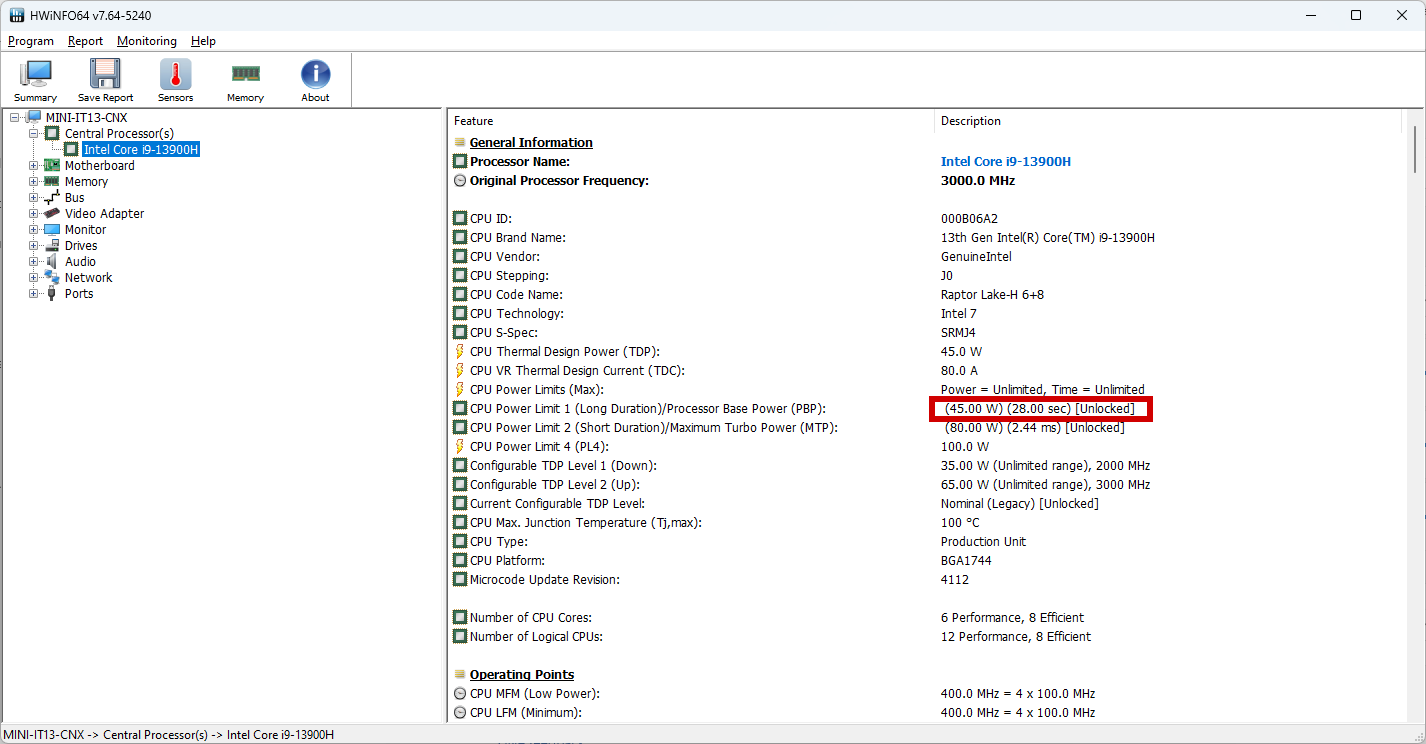Viewport: 1426px width, 744px height.
Task: Open the Program menu
Action: click(x=31, y=41)
